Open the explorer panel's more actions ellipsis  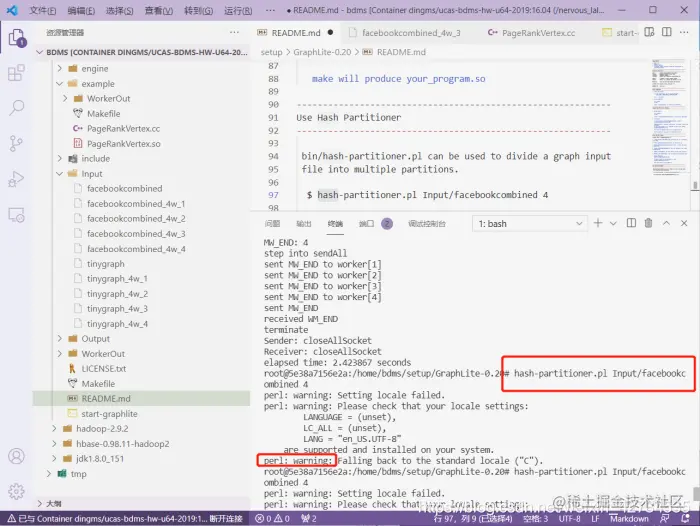(234, 32)
